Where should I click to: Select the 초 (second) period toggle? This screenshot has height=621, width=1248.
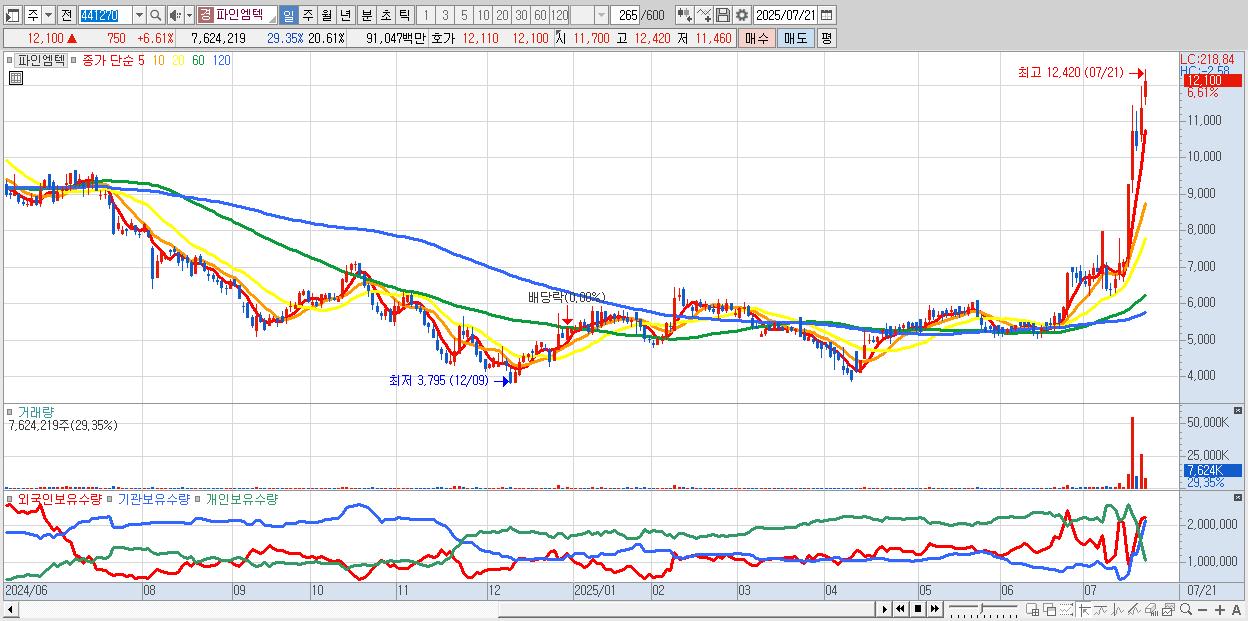[385, 15]
